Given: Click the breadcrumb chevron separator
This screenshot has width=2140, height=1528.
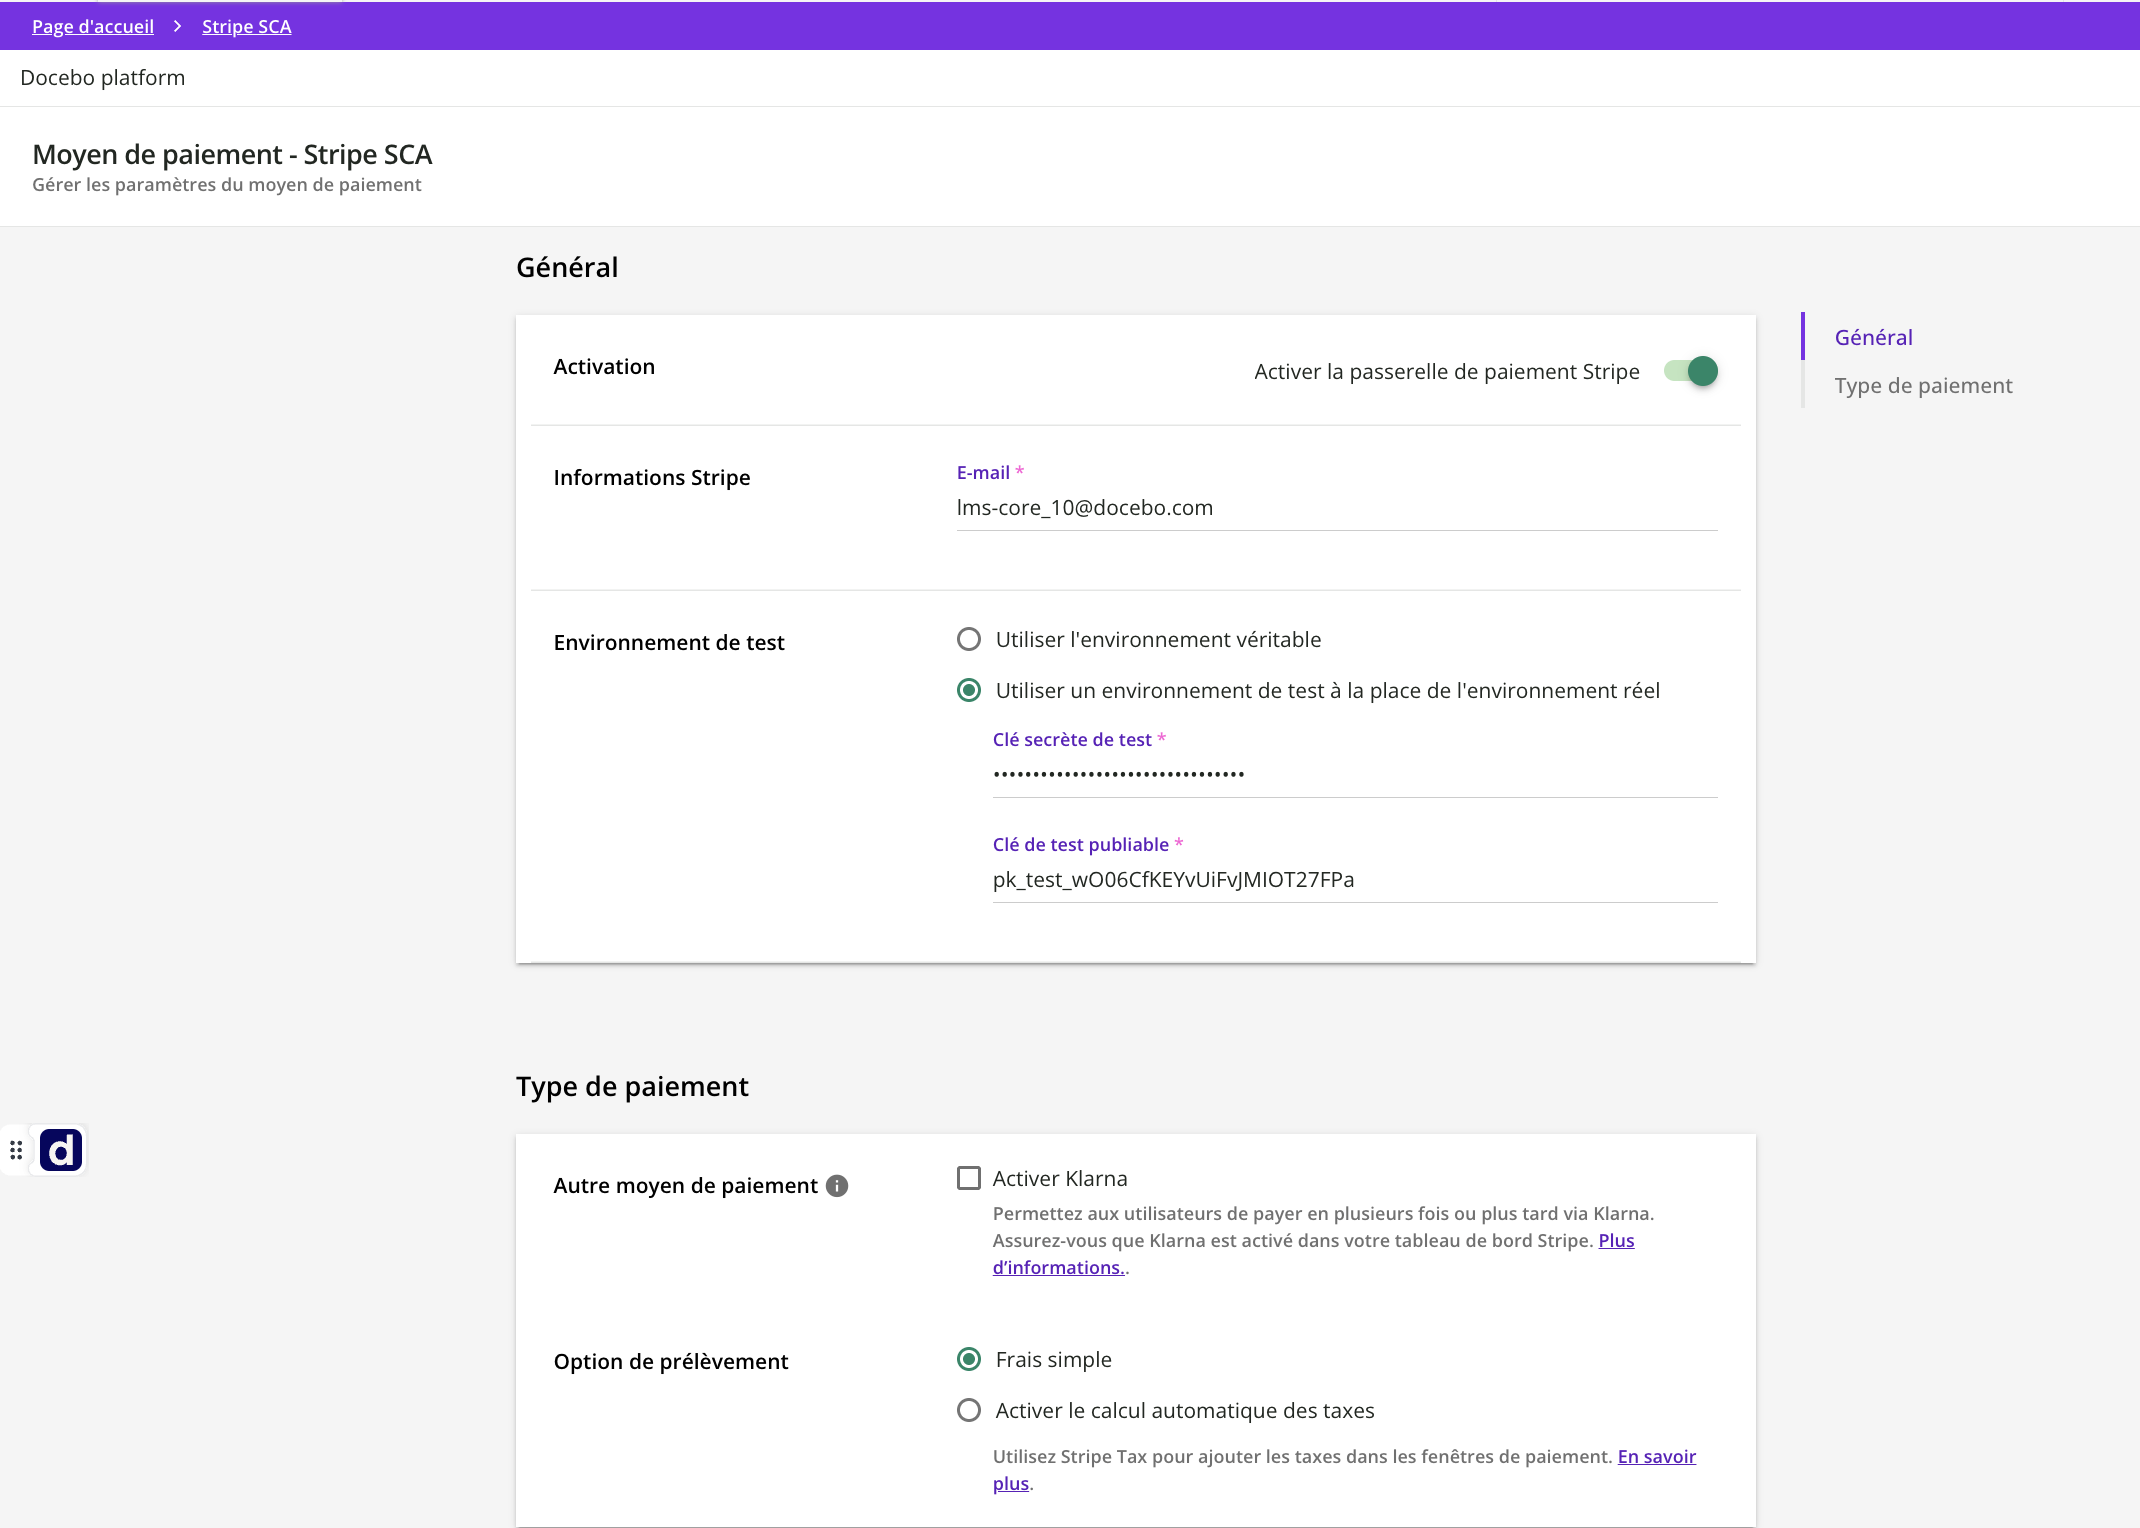Looking at the screenshot, I should point(178,26).
